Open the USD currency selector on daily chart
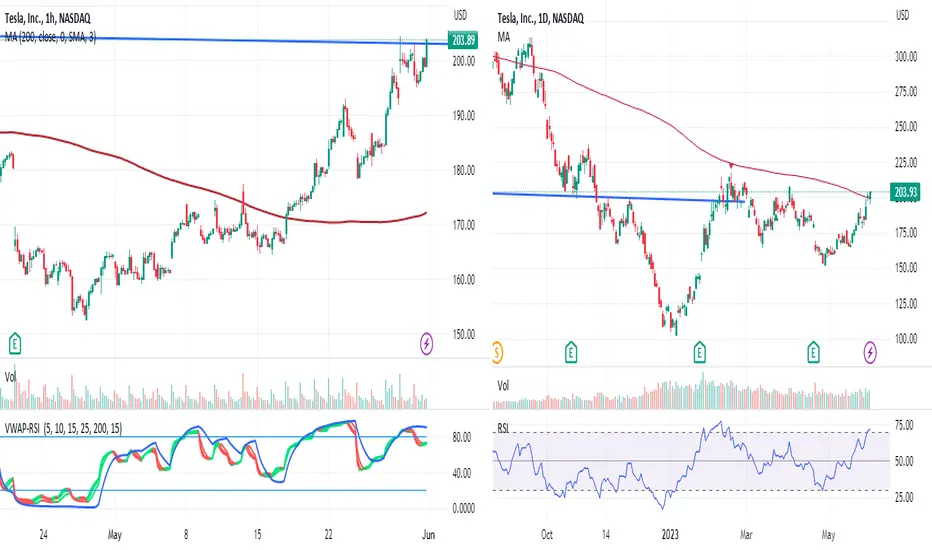Image resolution: width=932 pixels, height=550 pixels. 902,15
